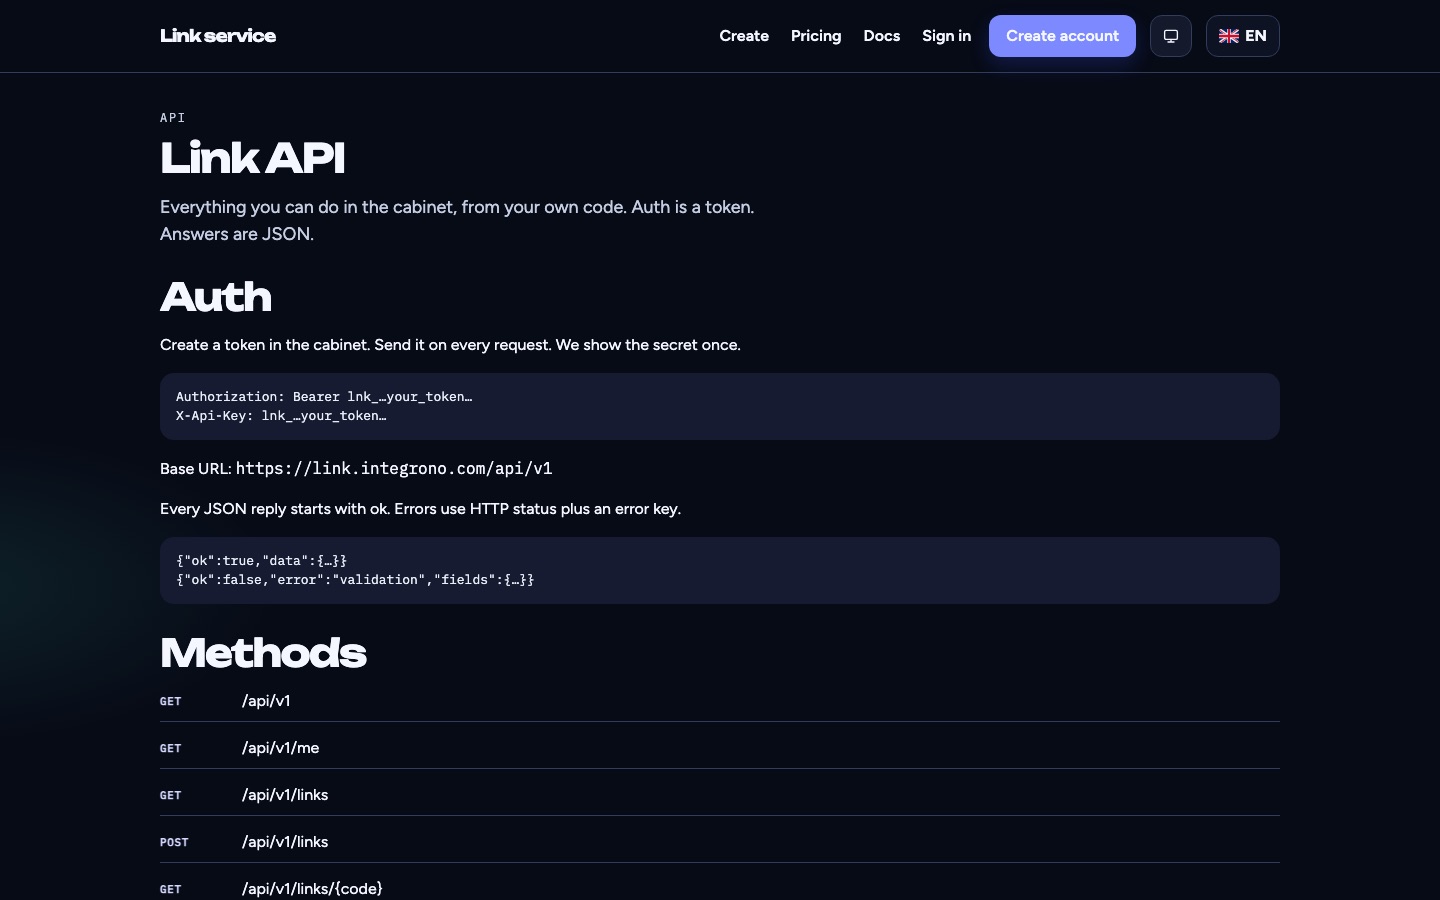
Task: Select the GET /api/v1 method row
Action: [720, 701]
